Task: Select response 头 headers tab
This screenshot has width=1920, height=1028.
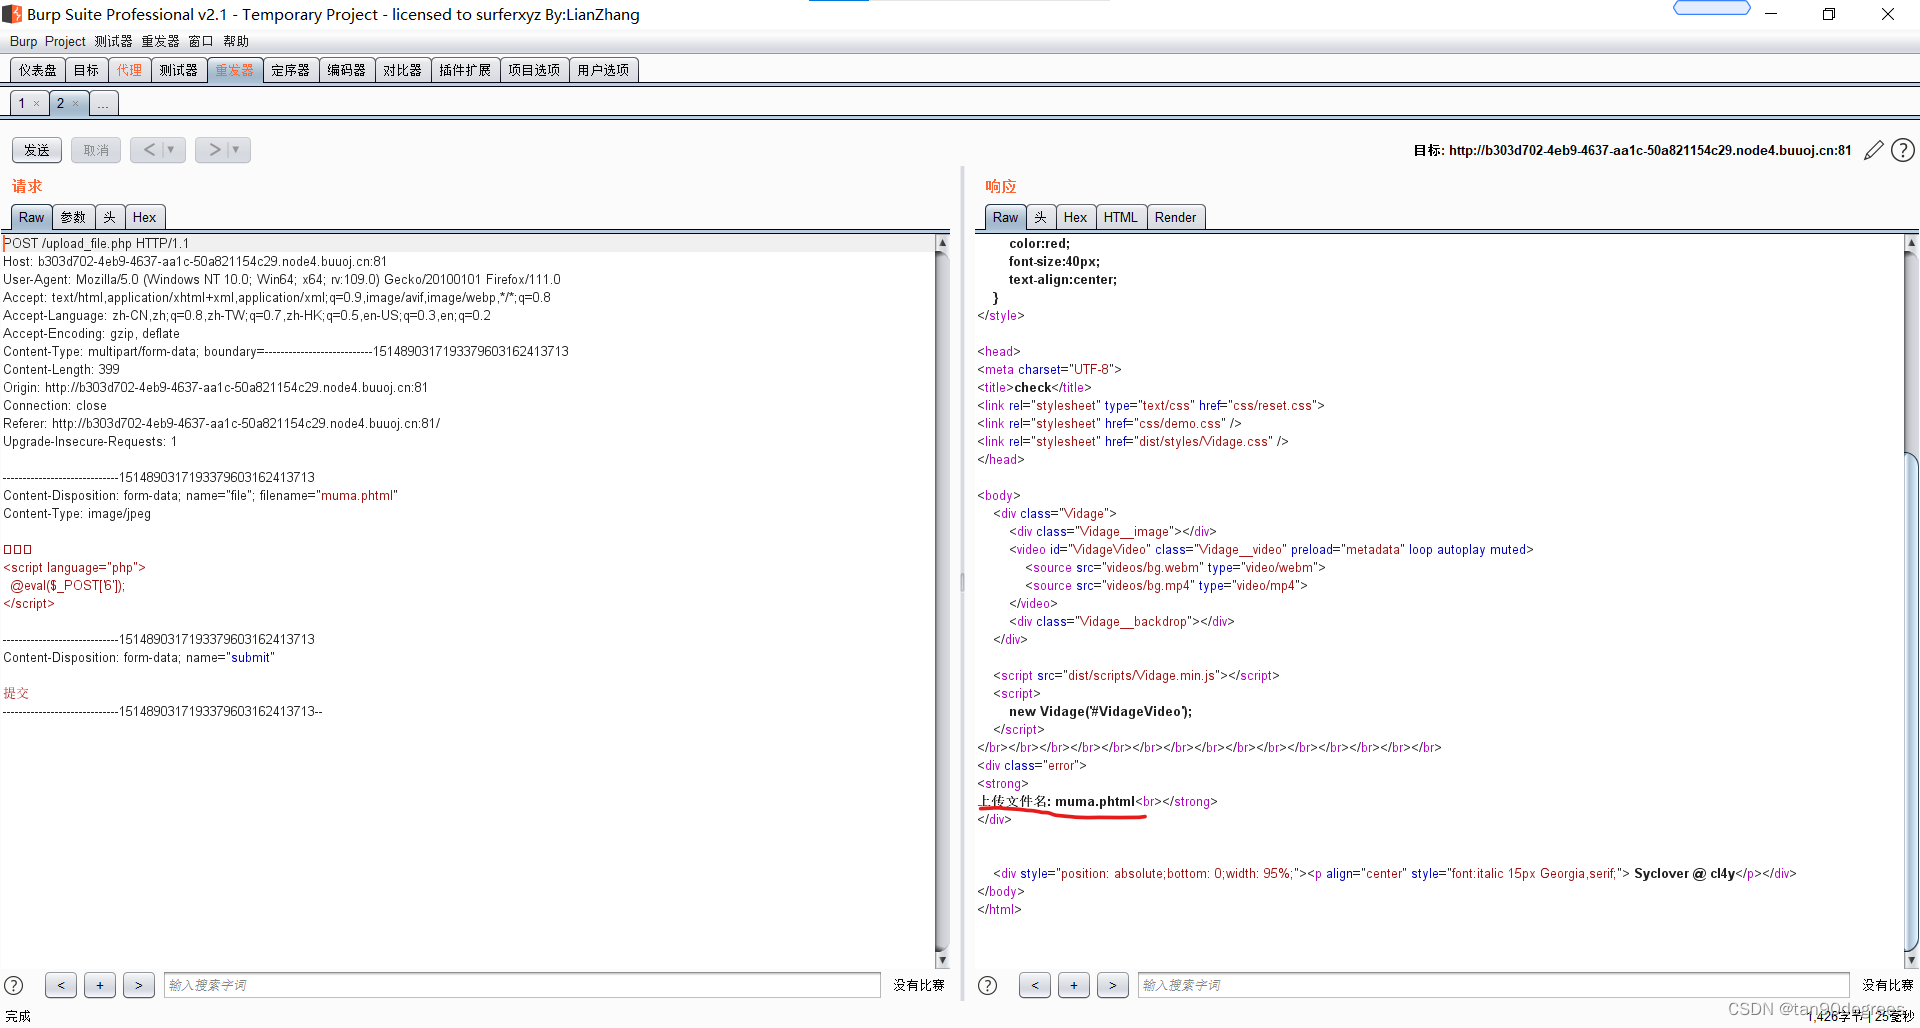Action: point(1041,217)
